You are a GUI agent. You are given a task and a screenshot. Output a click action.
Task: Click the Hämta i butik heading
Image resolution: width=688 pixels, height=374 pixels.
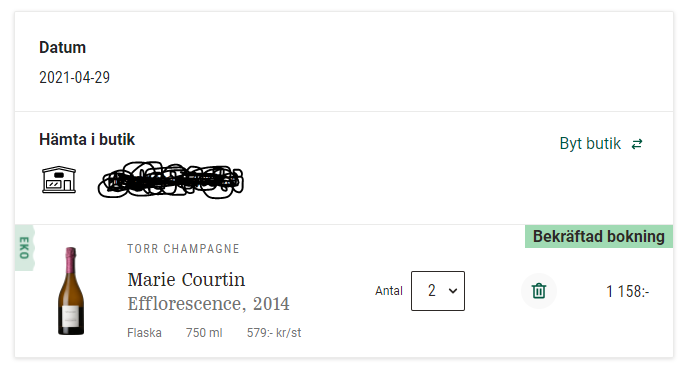87,140
